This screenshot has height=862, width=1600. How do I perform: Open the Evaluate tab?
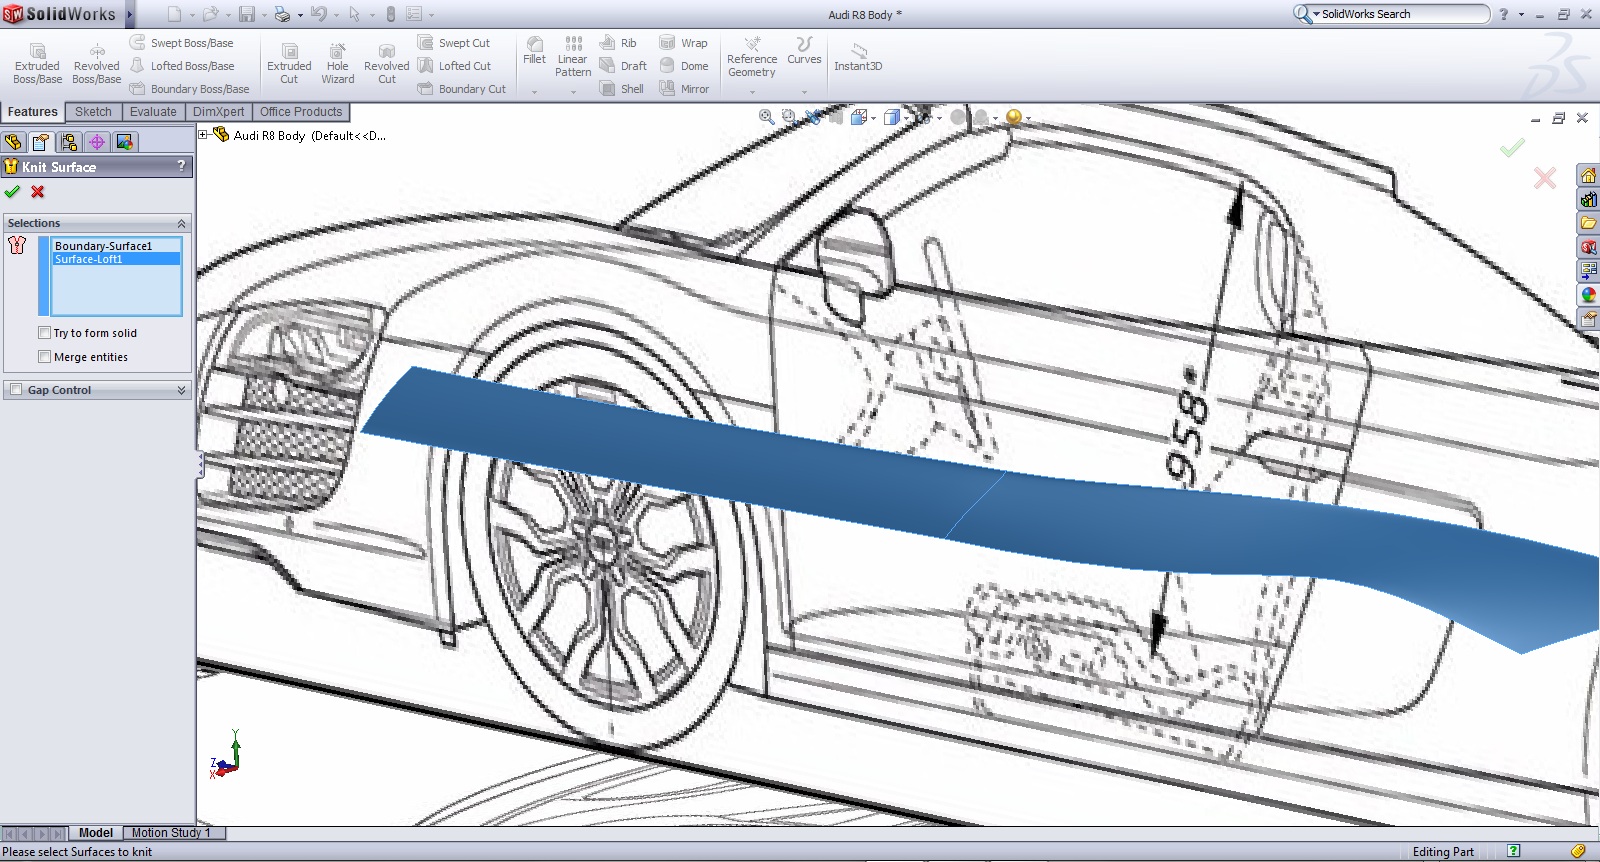coord(153,112)
